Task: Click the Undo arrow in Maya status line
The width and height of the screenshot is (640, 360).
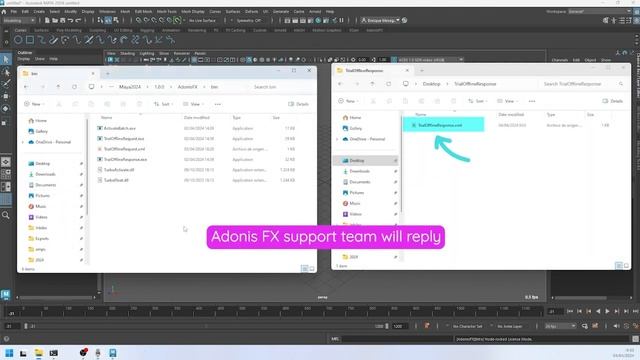Action: coord(70,20)
